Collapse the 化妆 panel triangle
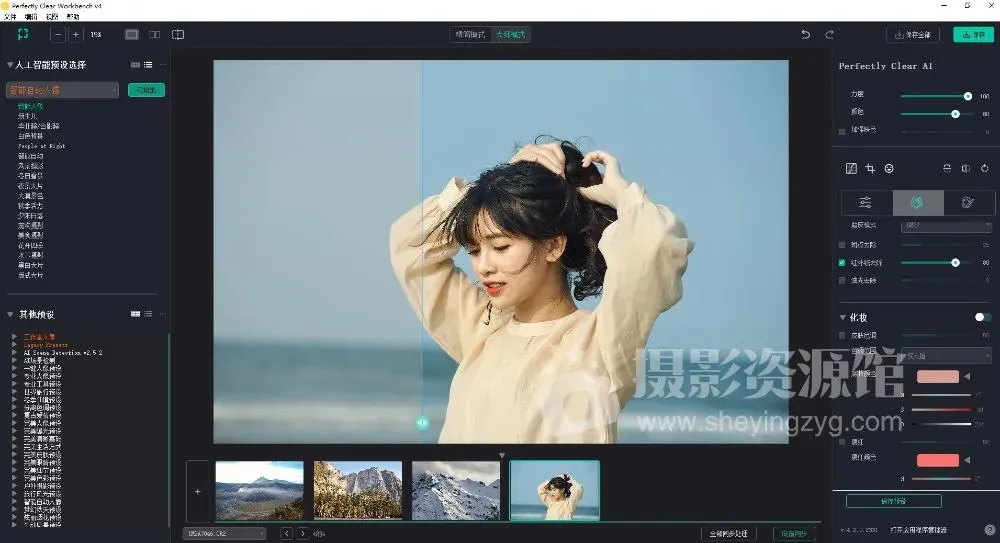Image resolution: width=1000 pixels, height=543 pixels. [x=842, y=317]
